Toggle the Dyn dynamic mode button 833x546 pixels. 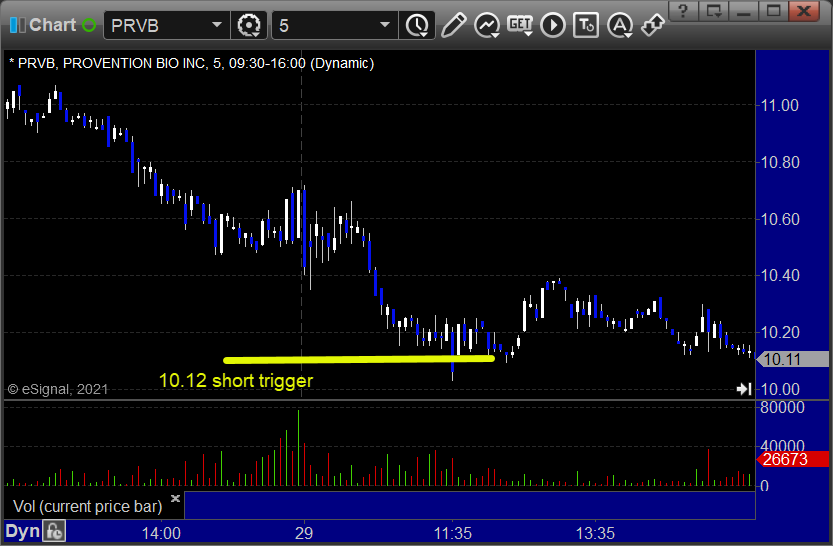pyautogui.click(x=22, y=532)
